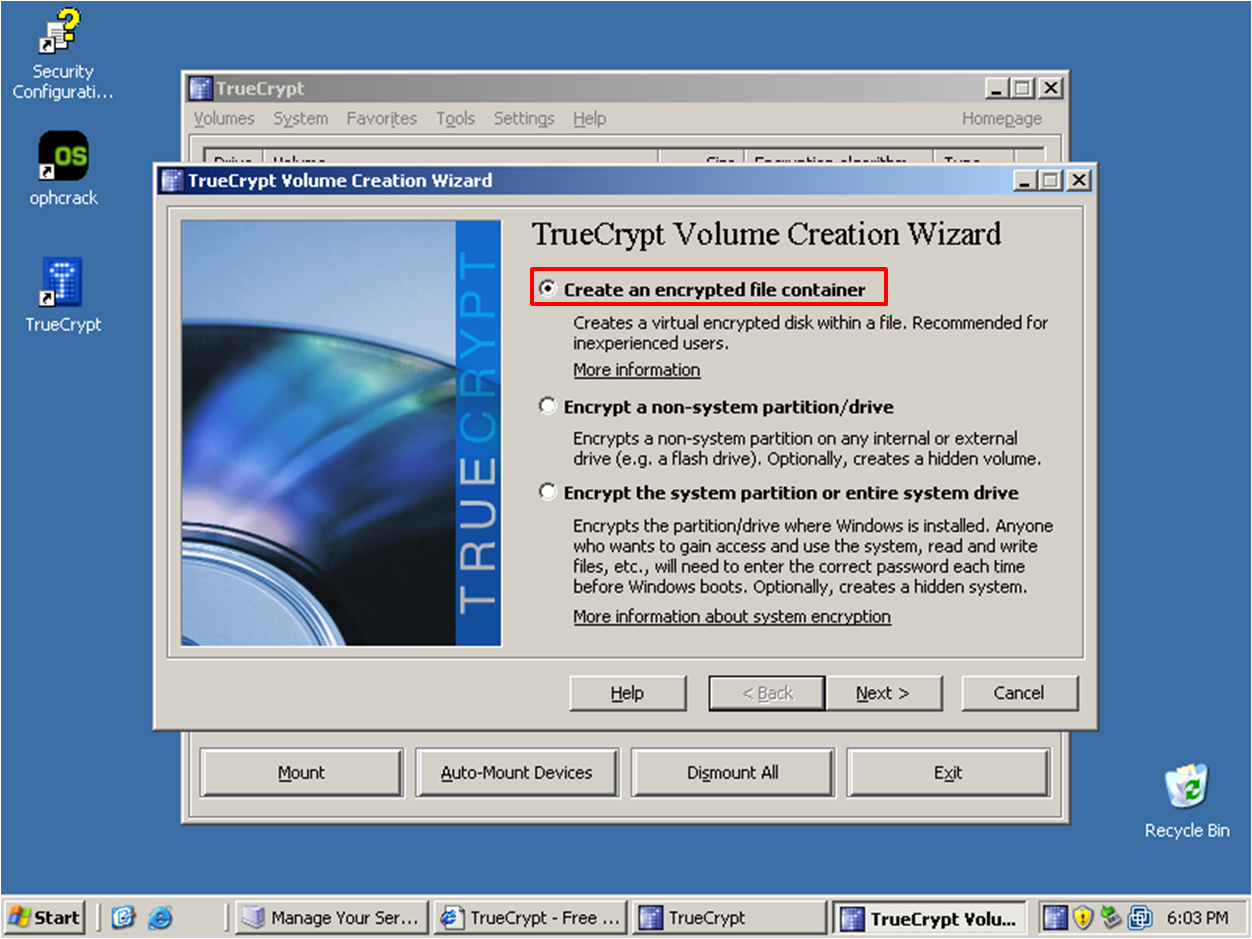
Task: Open the Recycle Bin icon
Action: click(x=1187, y=800)
